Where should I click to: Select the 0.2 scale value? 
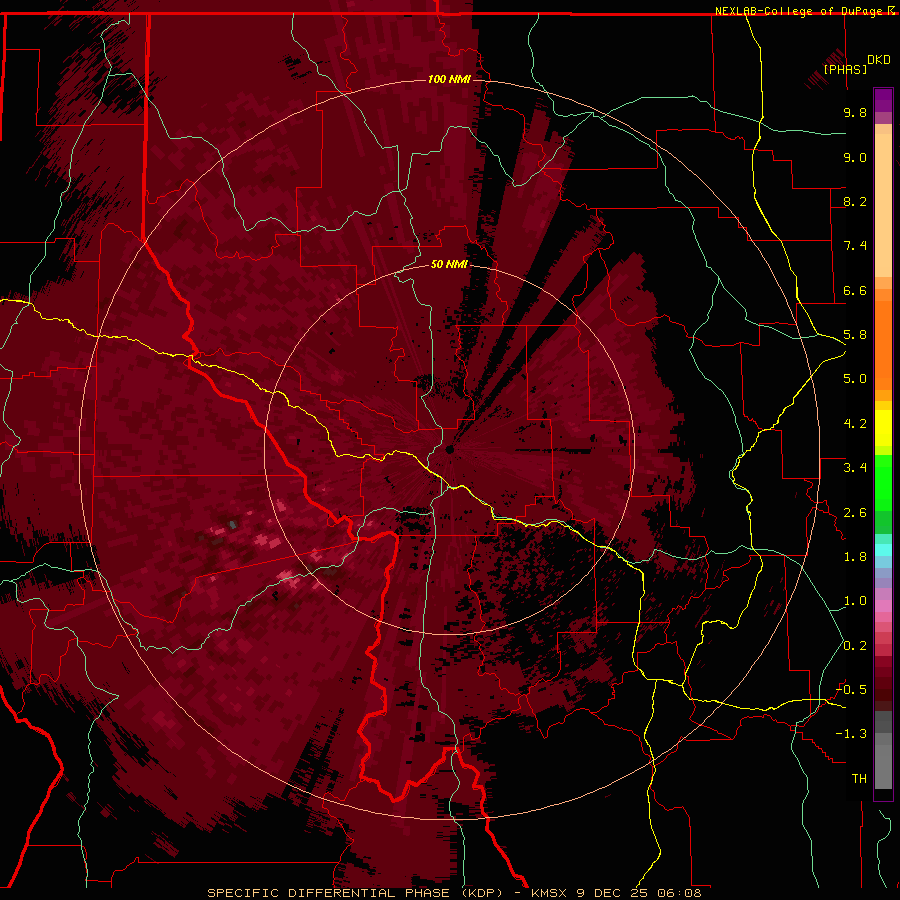click(855, 646)
